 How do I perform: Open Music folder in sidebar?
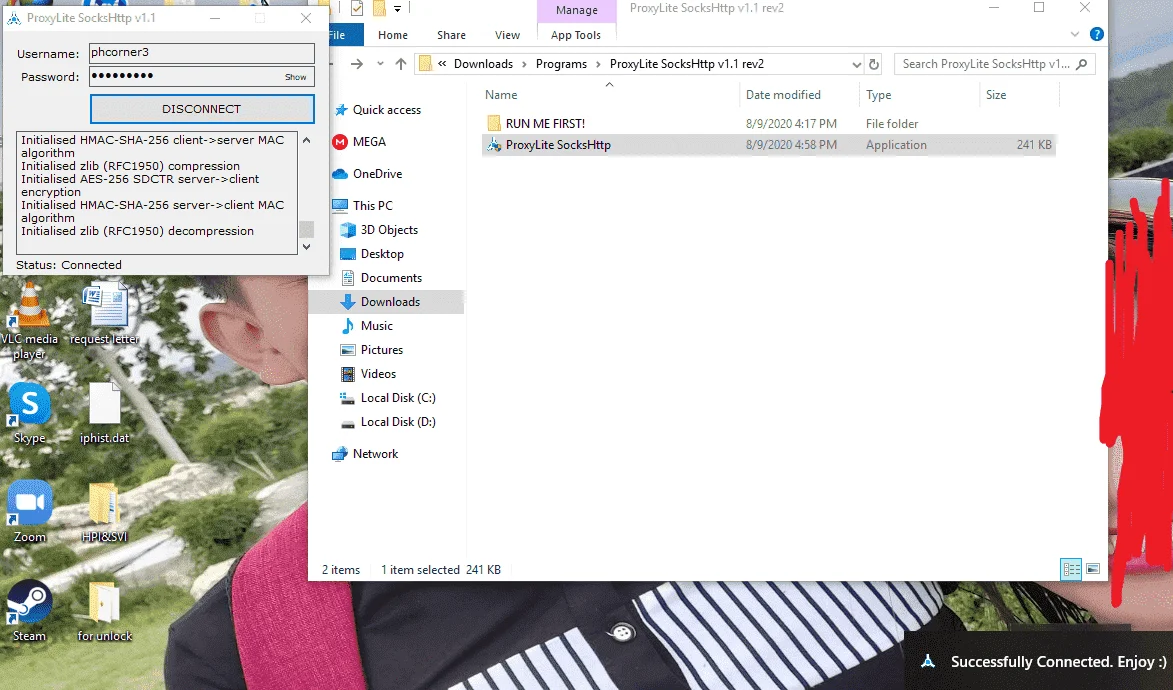[x=376, y=326]
